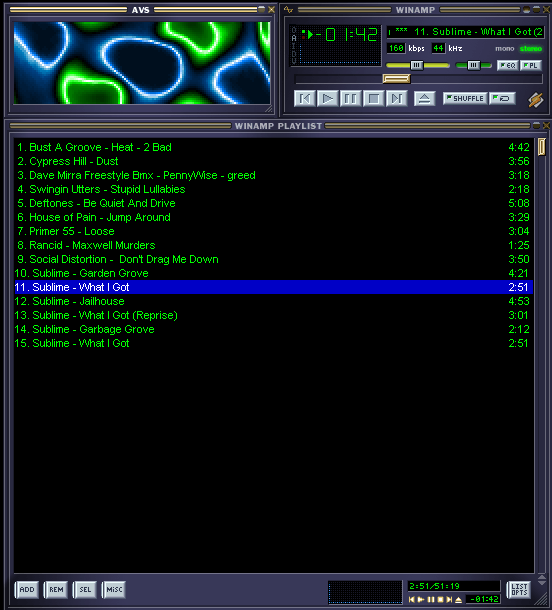Toggle the A always-on-top letter in the clutterbar

[294, 38]
